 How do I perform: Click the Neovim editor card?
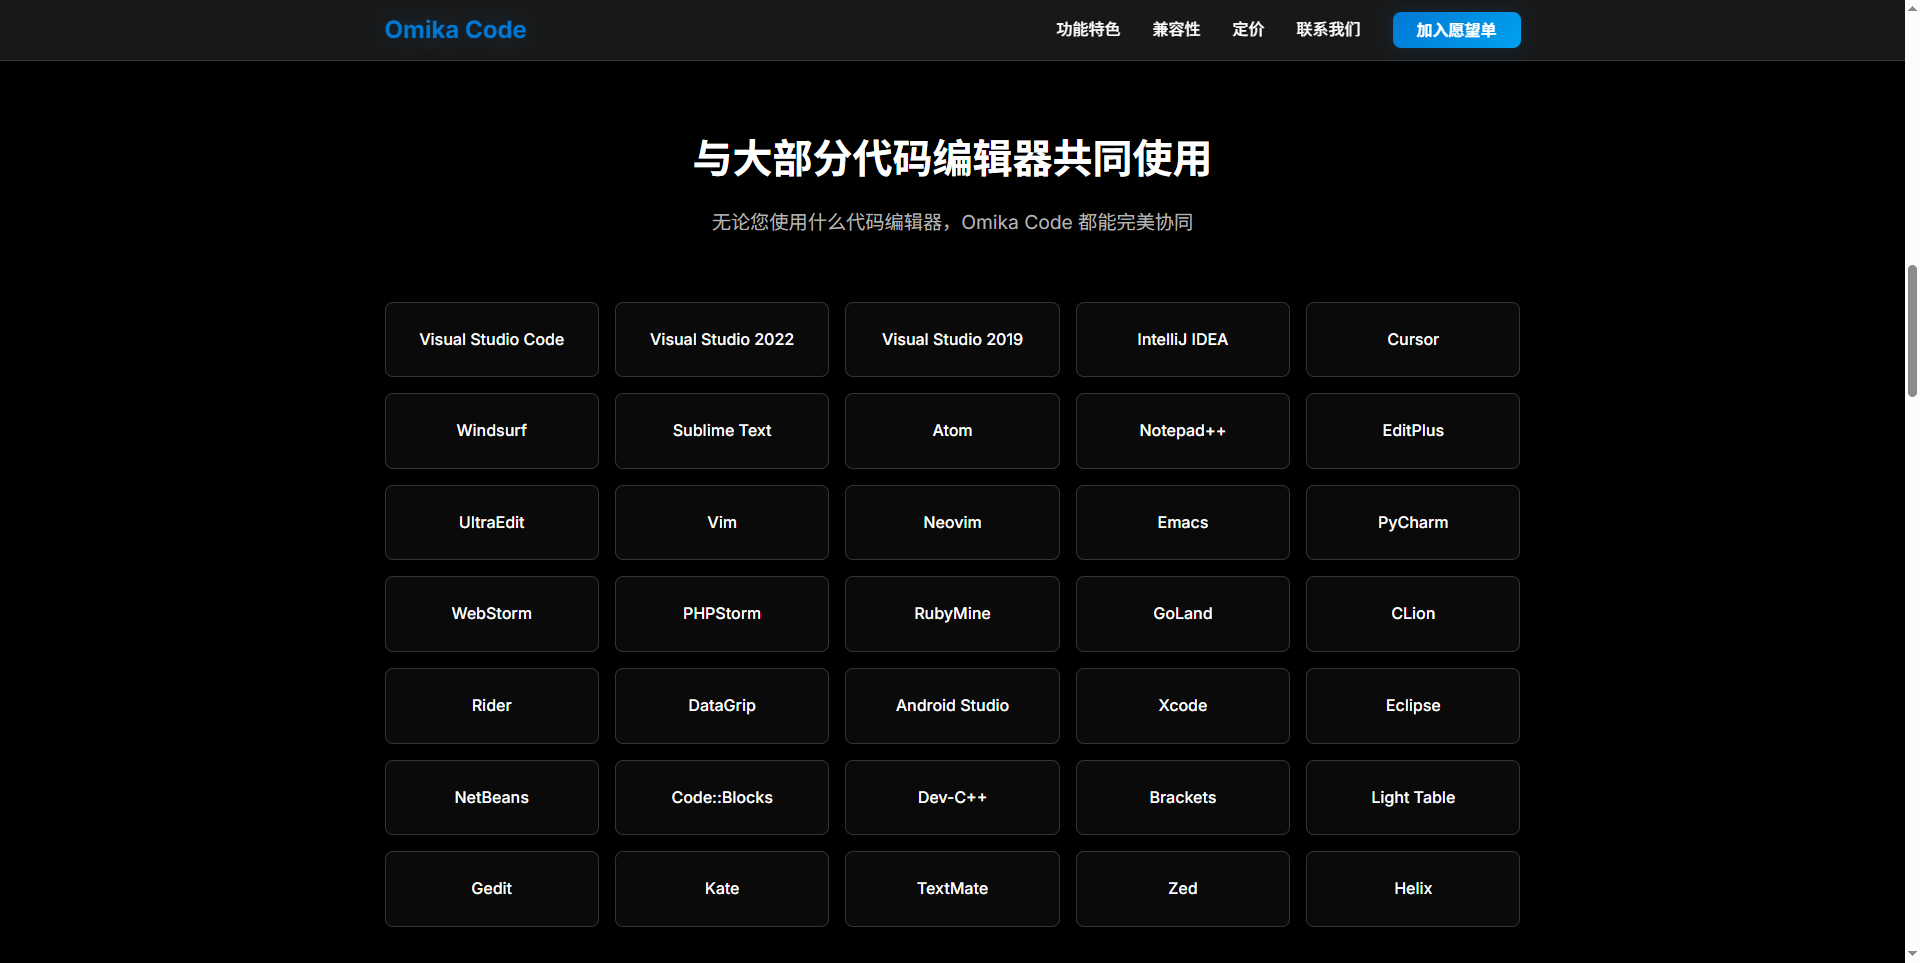click(x=952, y=523)
